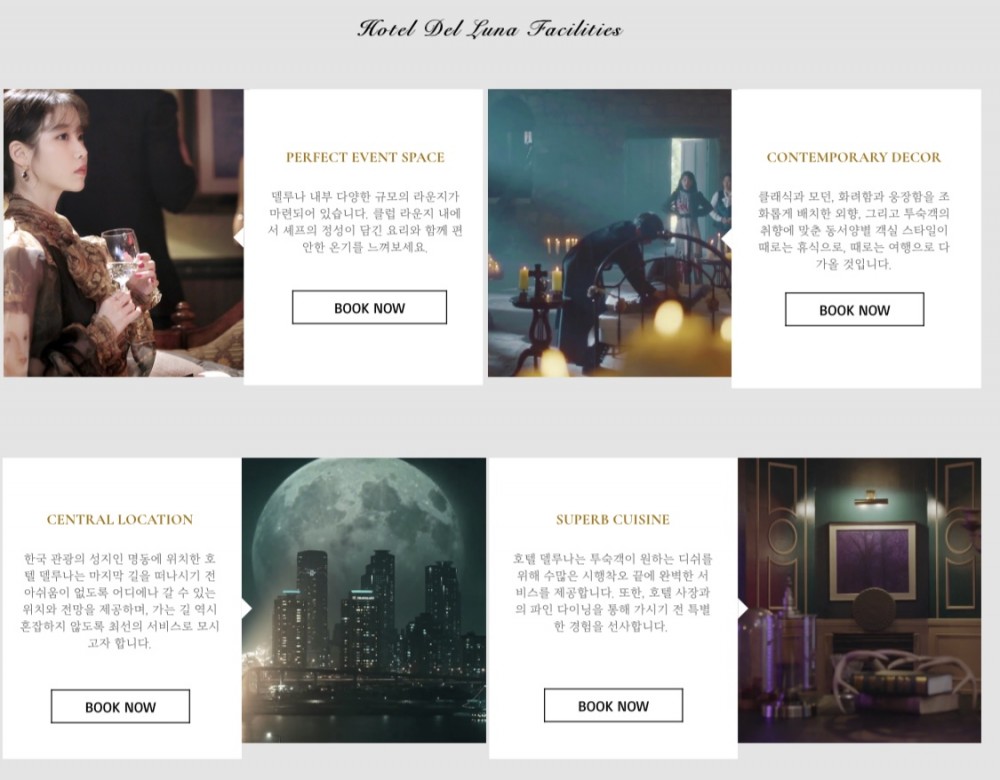Click the Korean description under Central Location
The width and height of the screenshot is (1000, 780).
click(x=120, y=600)
